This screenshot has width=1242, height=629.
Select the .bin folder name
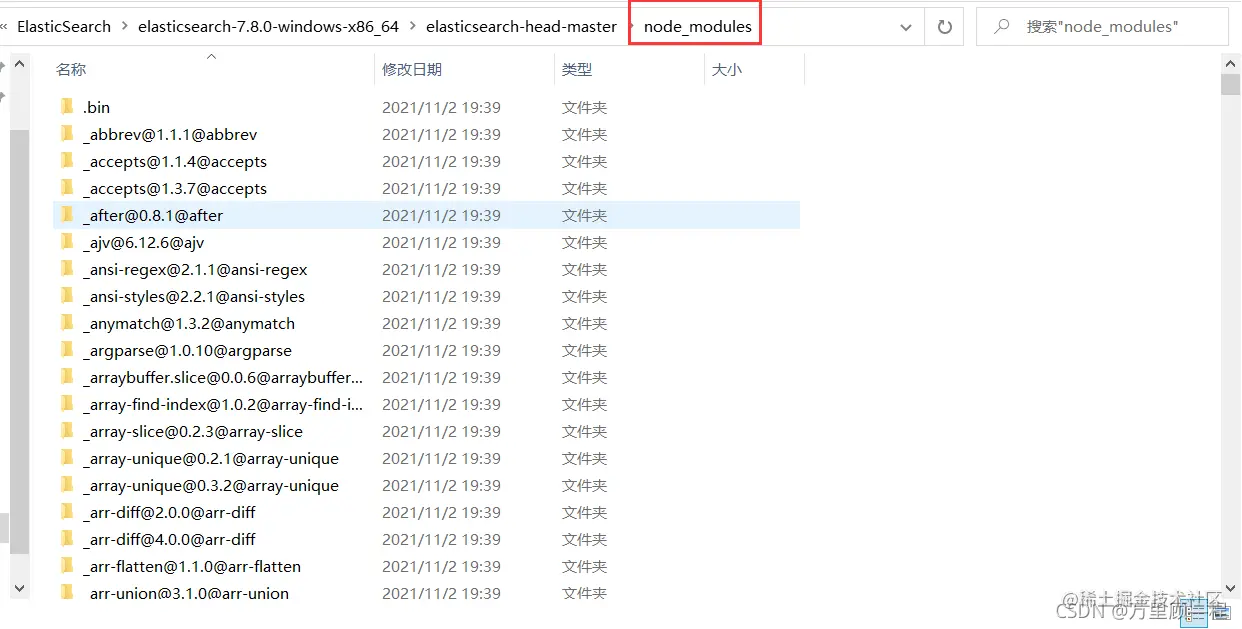point(96,107)
